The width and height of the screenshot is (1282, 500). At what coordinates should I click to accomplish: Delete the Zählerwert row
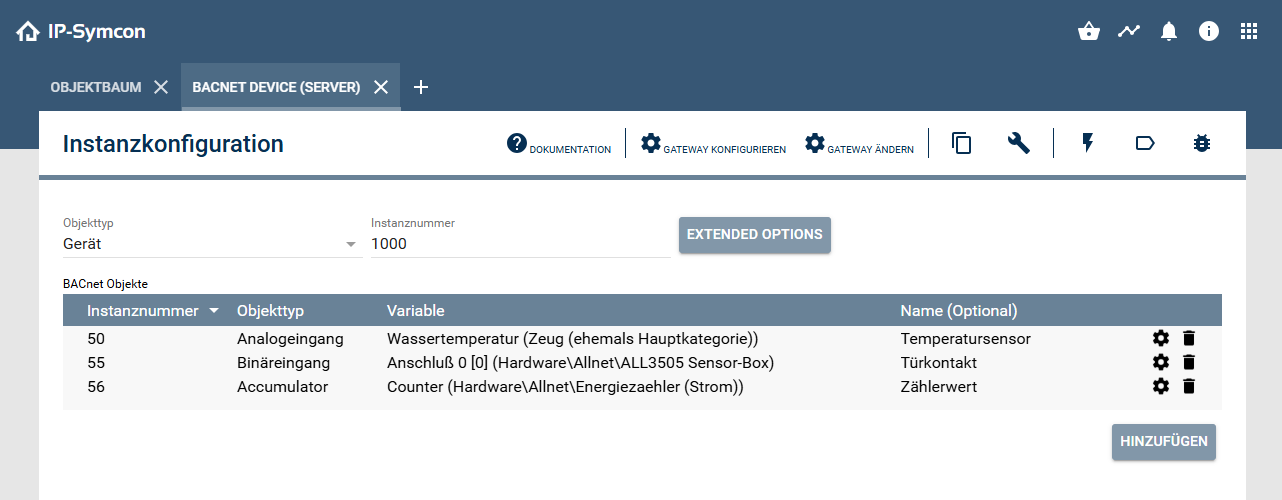(x=1189, y=386)
